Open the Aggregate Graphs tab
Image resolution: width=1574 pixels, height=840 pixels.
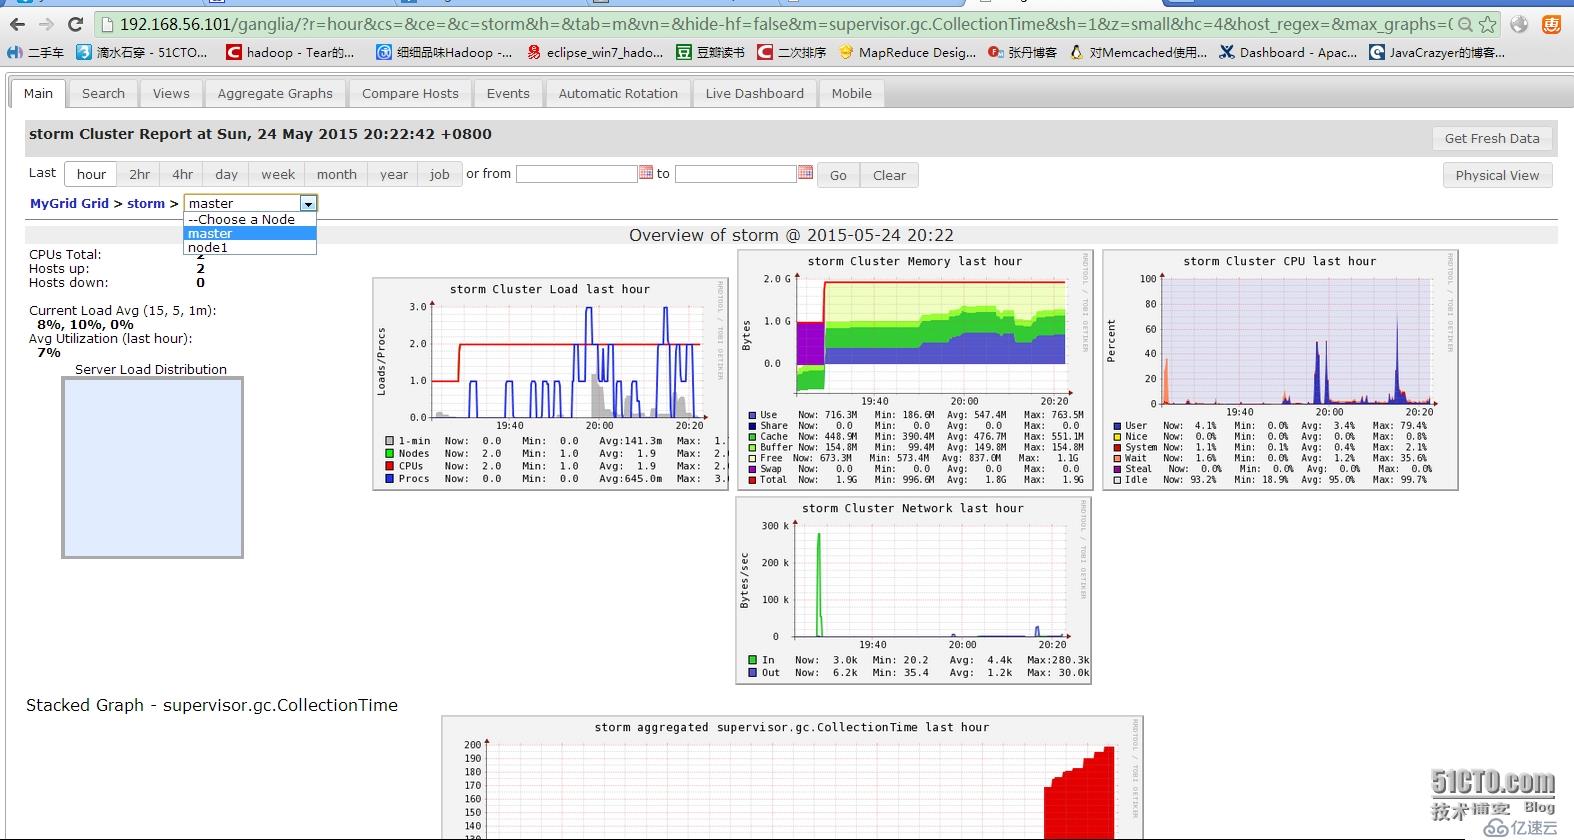pyautogui.click(x=275, y=93)
